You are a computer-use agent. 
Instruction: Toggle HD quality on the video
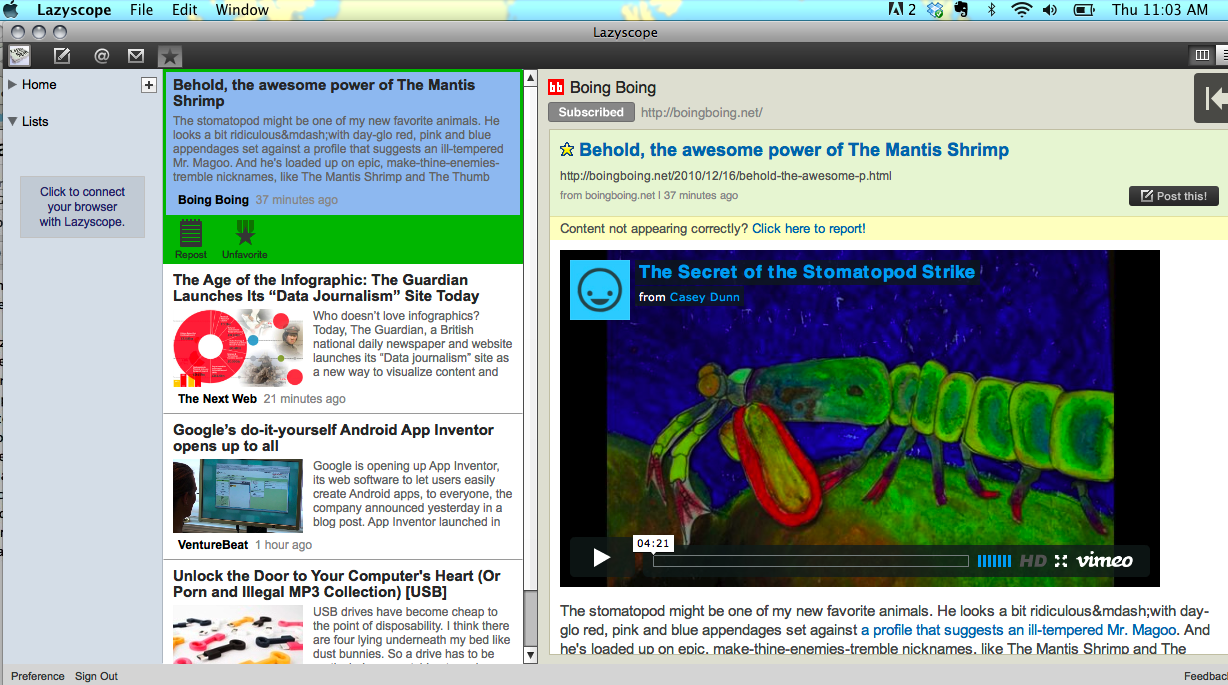1033,561
